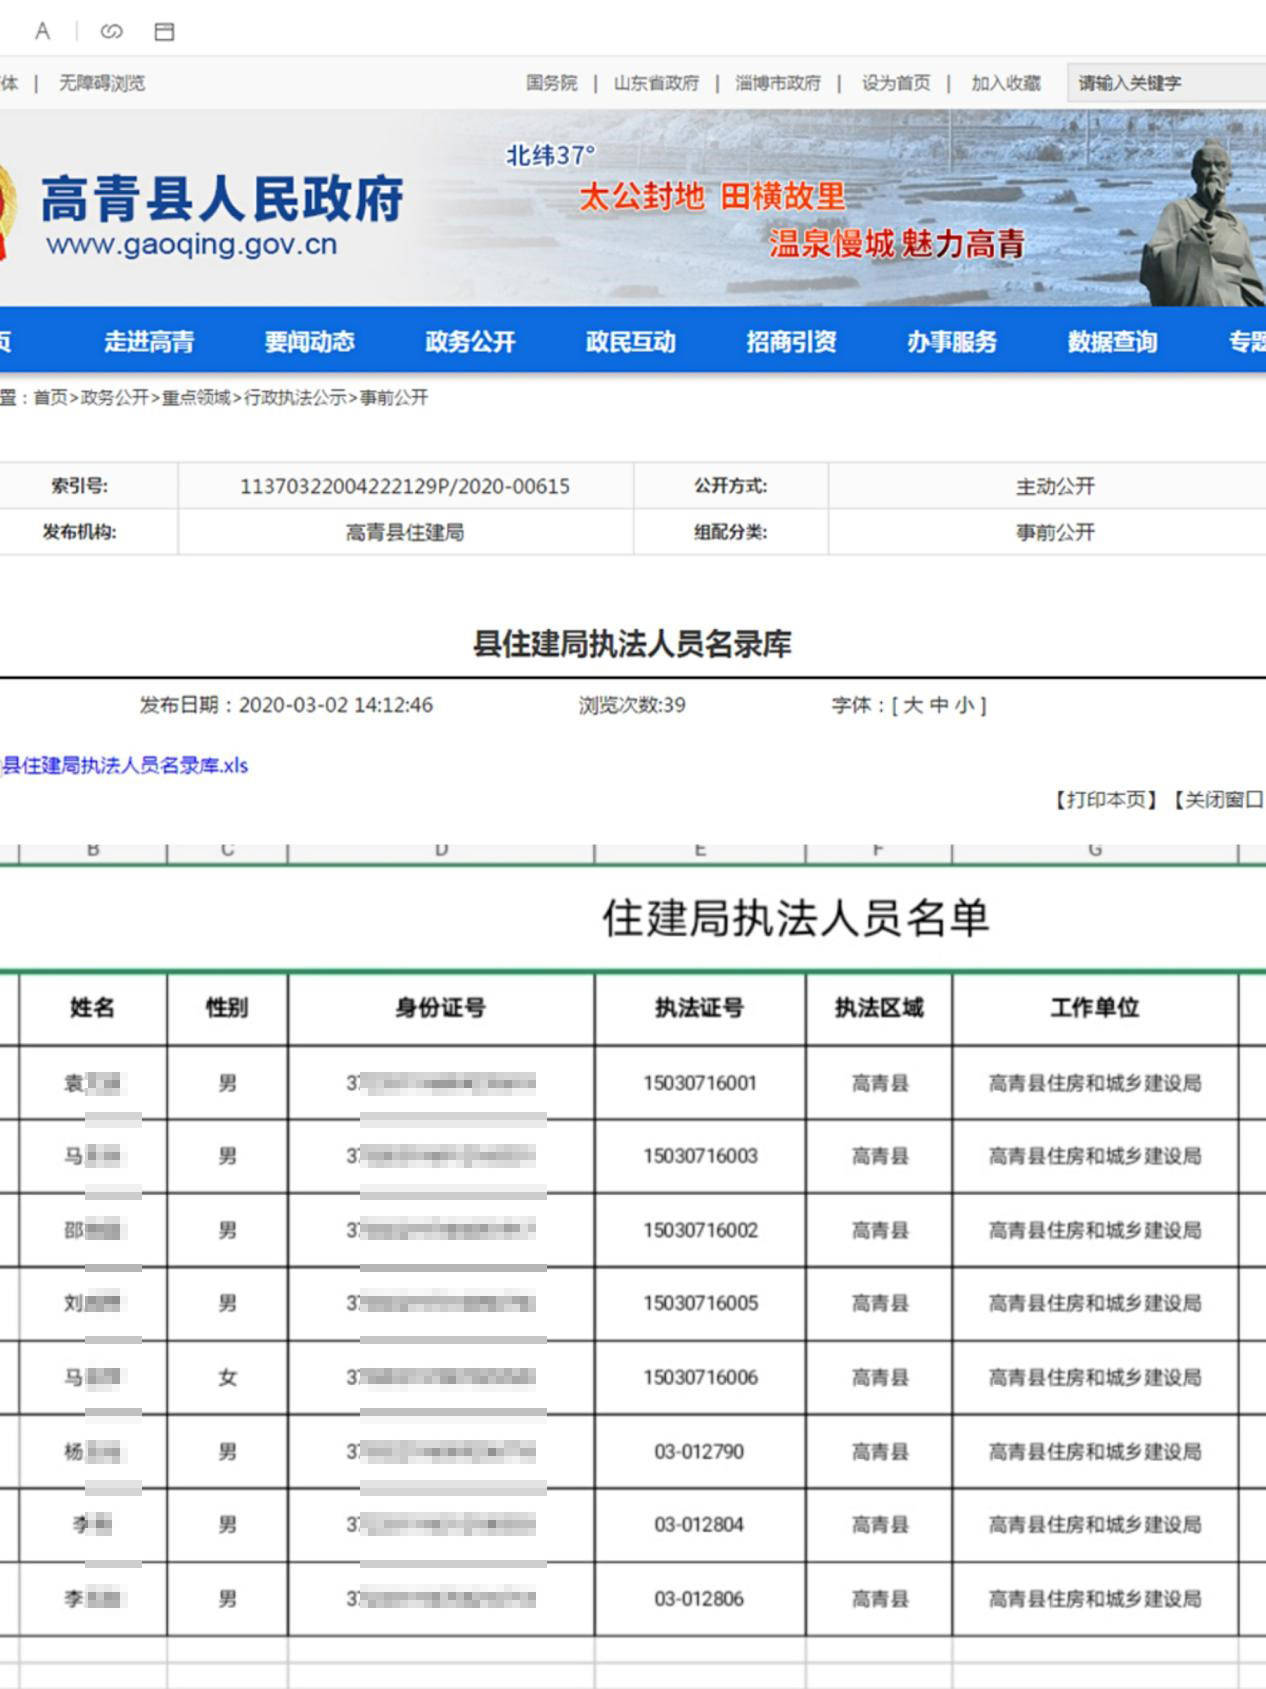
Task: Go to 首页 in breadcrumb
Action: pyautogui.click(x=50, y=398)
